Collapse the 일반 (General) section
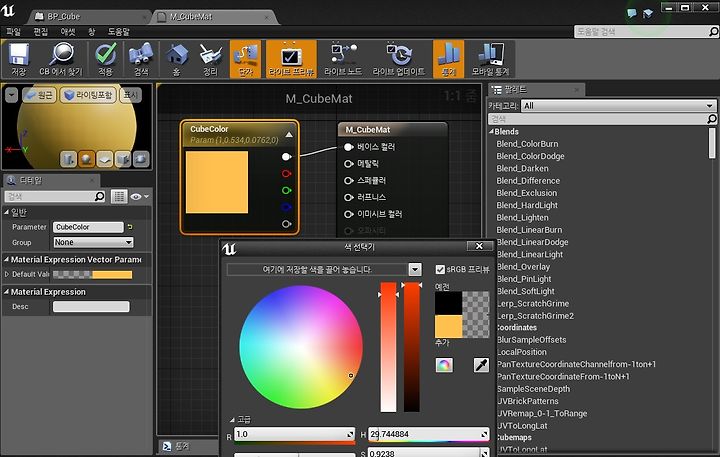The image size is (720, 457). 6,212
